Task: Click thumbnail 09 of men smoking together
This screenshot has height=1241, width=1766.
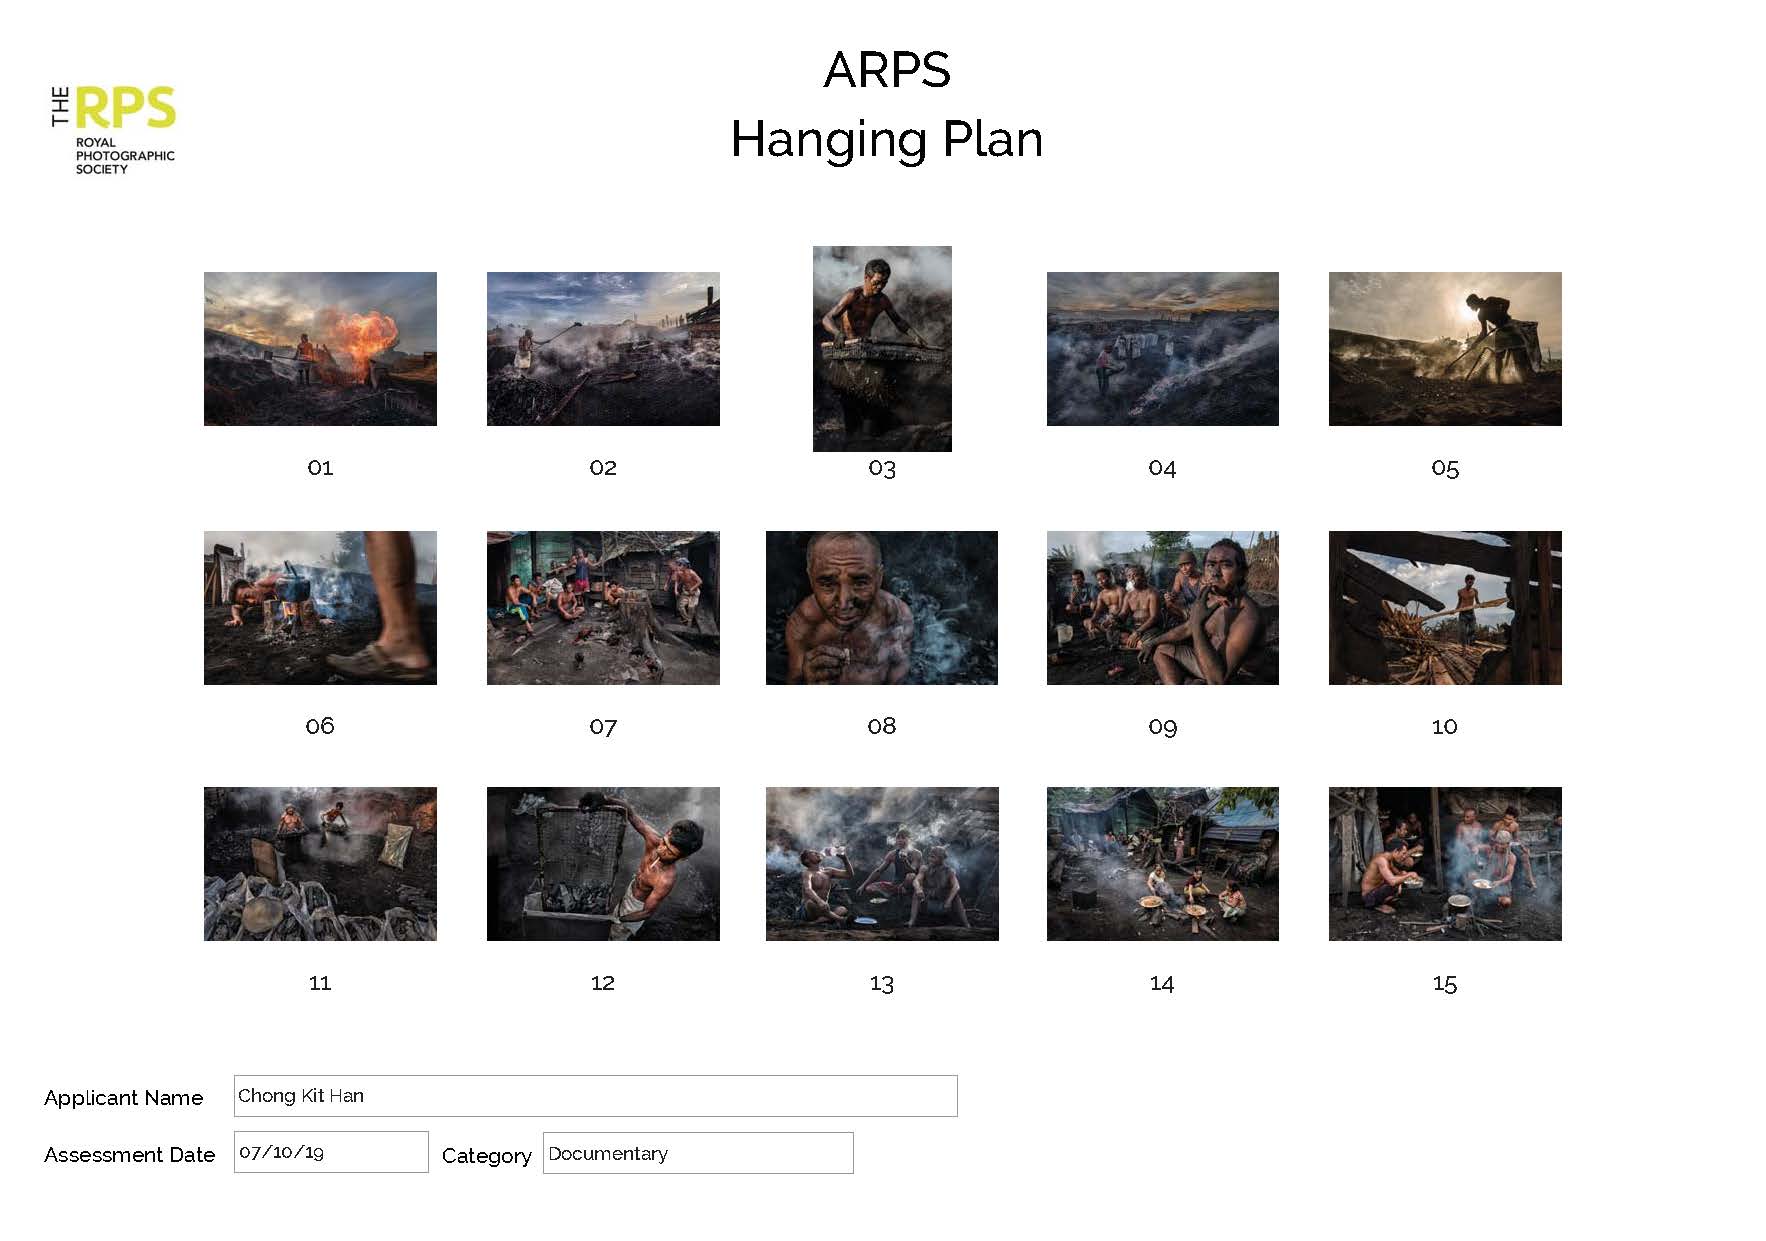Action: coord(1162,608)
